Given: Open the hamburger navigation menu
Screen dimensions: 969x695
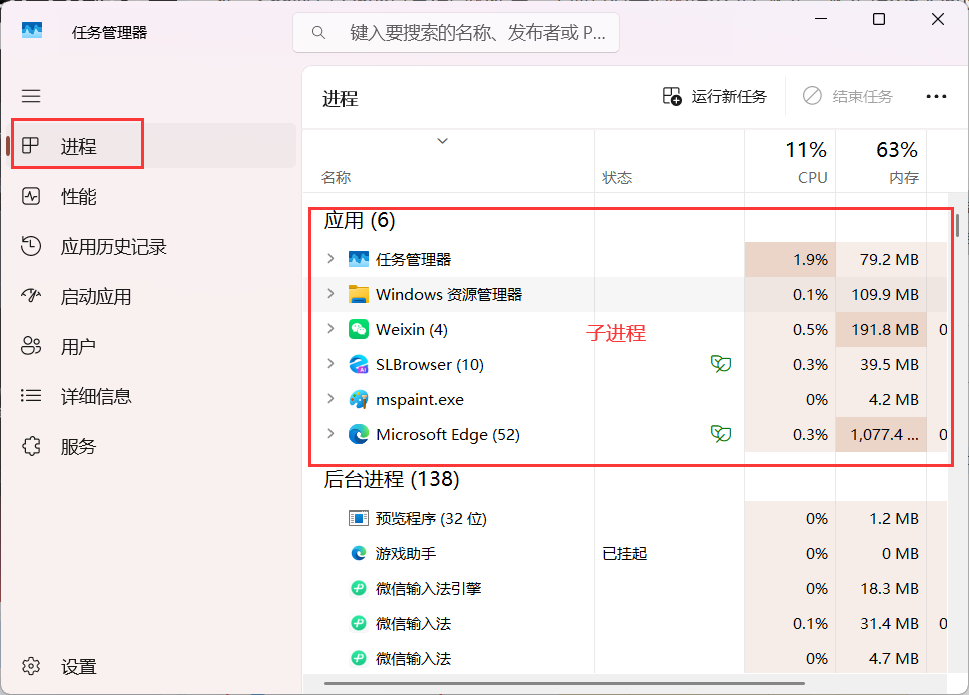Looking at the screenshot, I should (x=31, y=96).
